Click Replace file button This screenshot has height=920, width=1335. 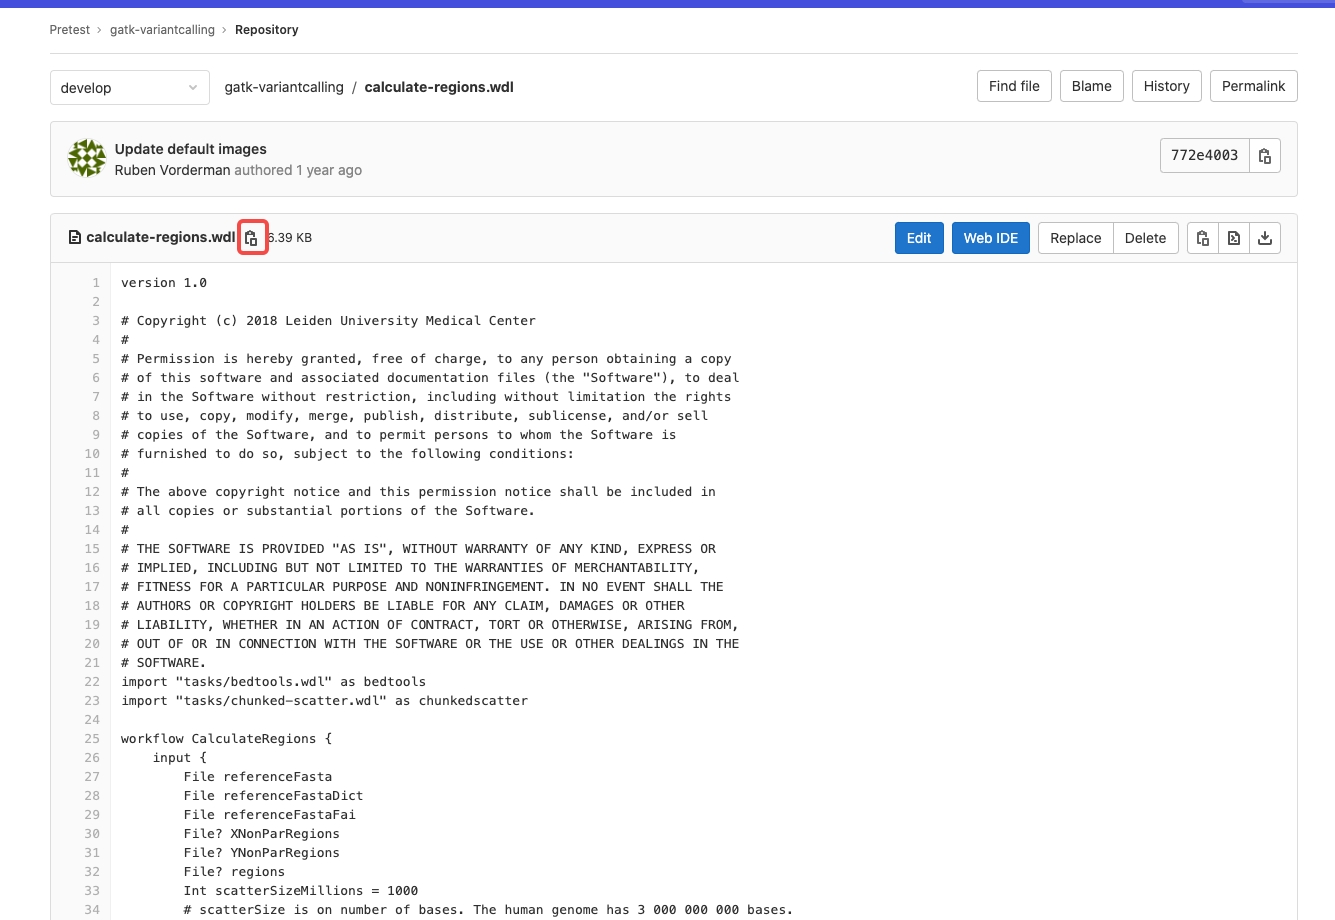click(x=1075, y=238)
